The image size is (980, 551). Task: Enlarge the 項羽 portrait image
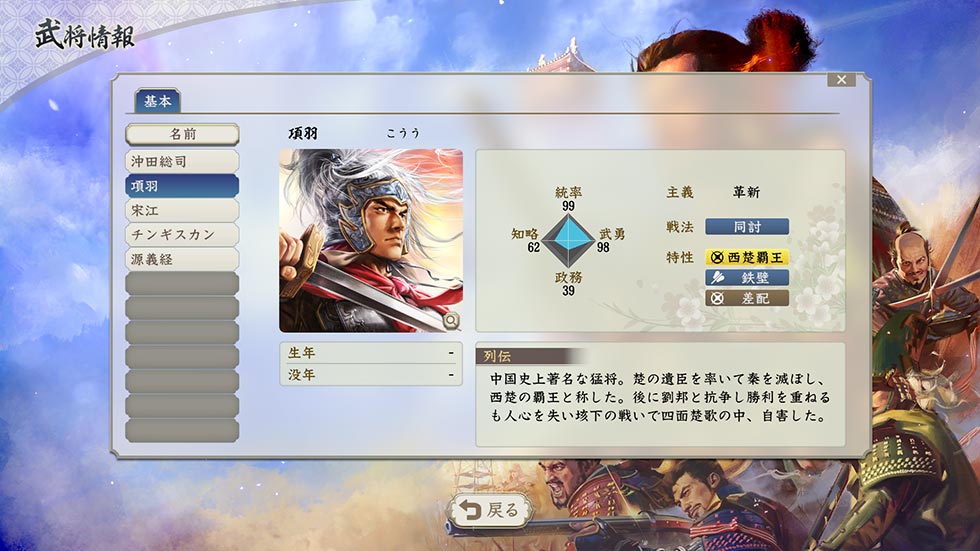[x=371, y=241]
